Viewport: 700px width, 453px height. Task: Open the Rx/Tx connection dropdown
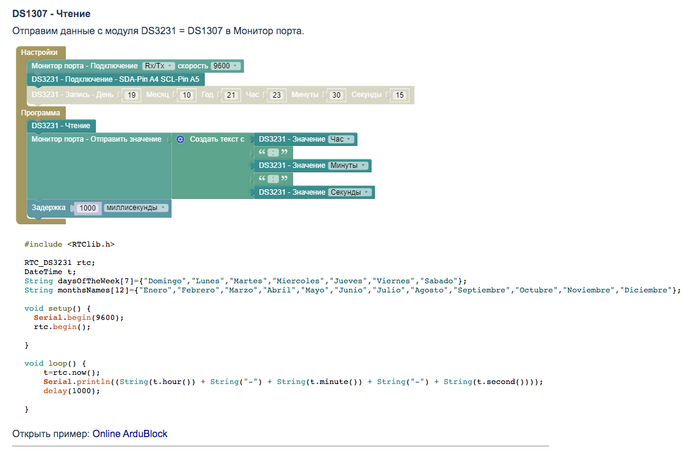[x=158, y=65]
